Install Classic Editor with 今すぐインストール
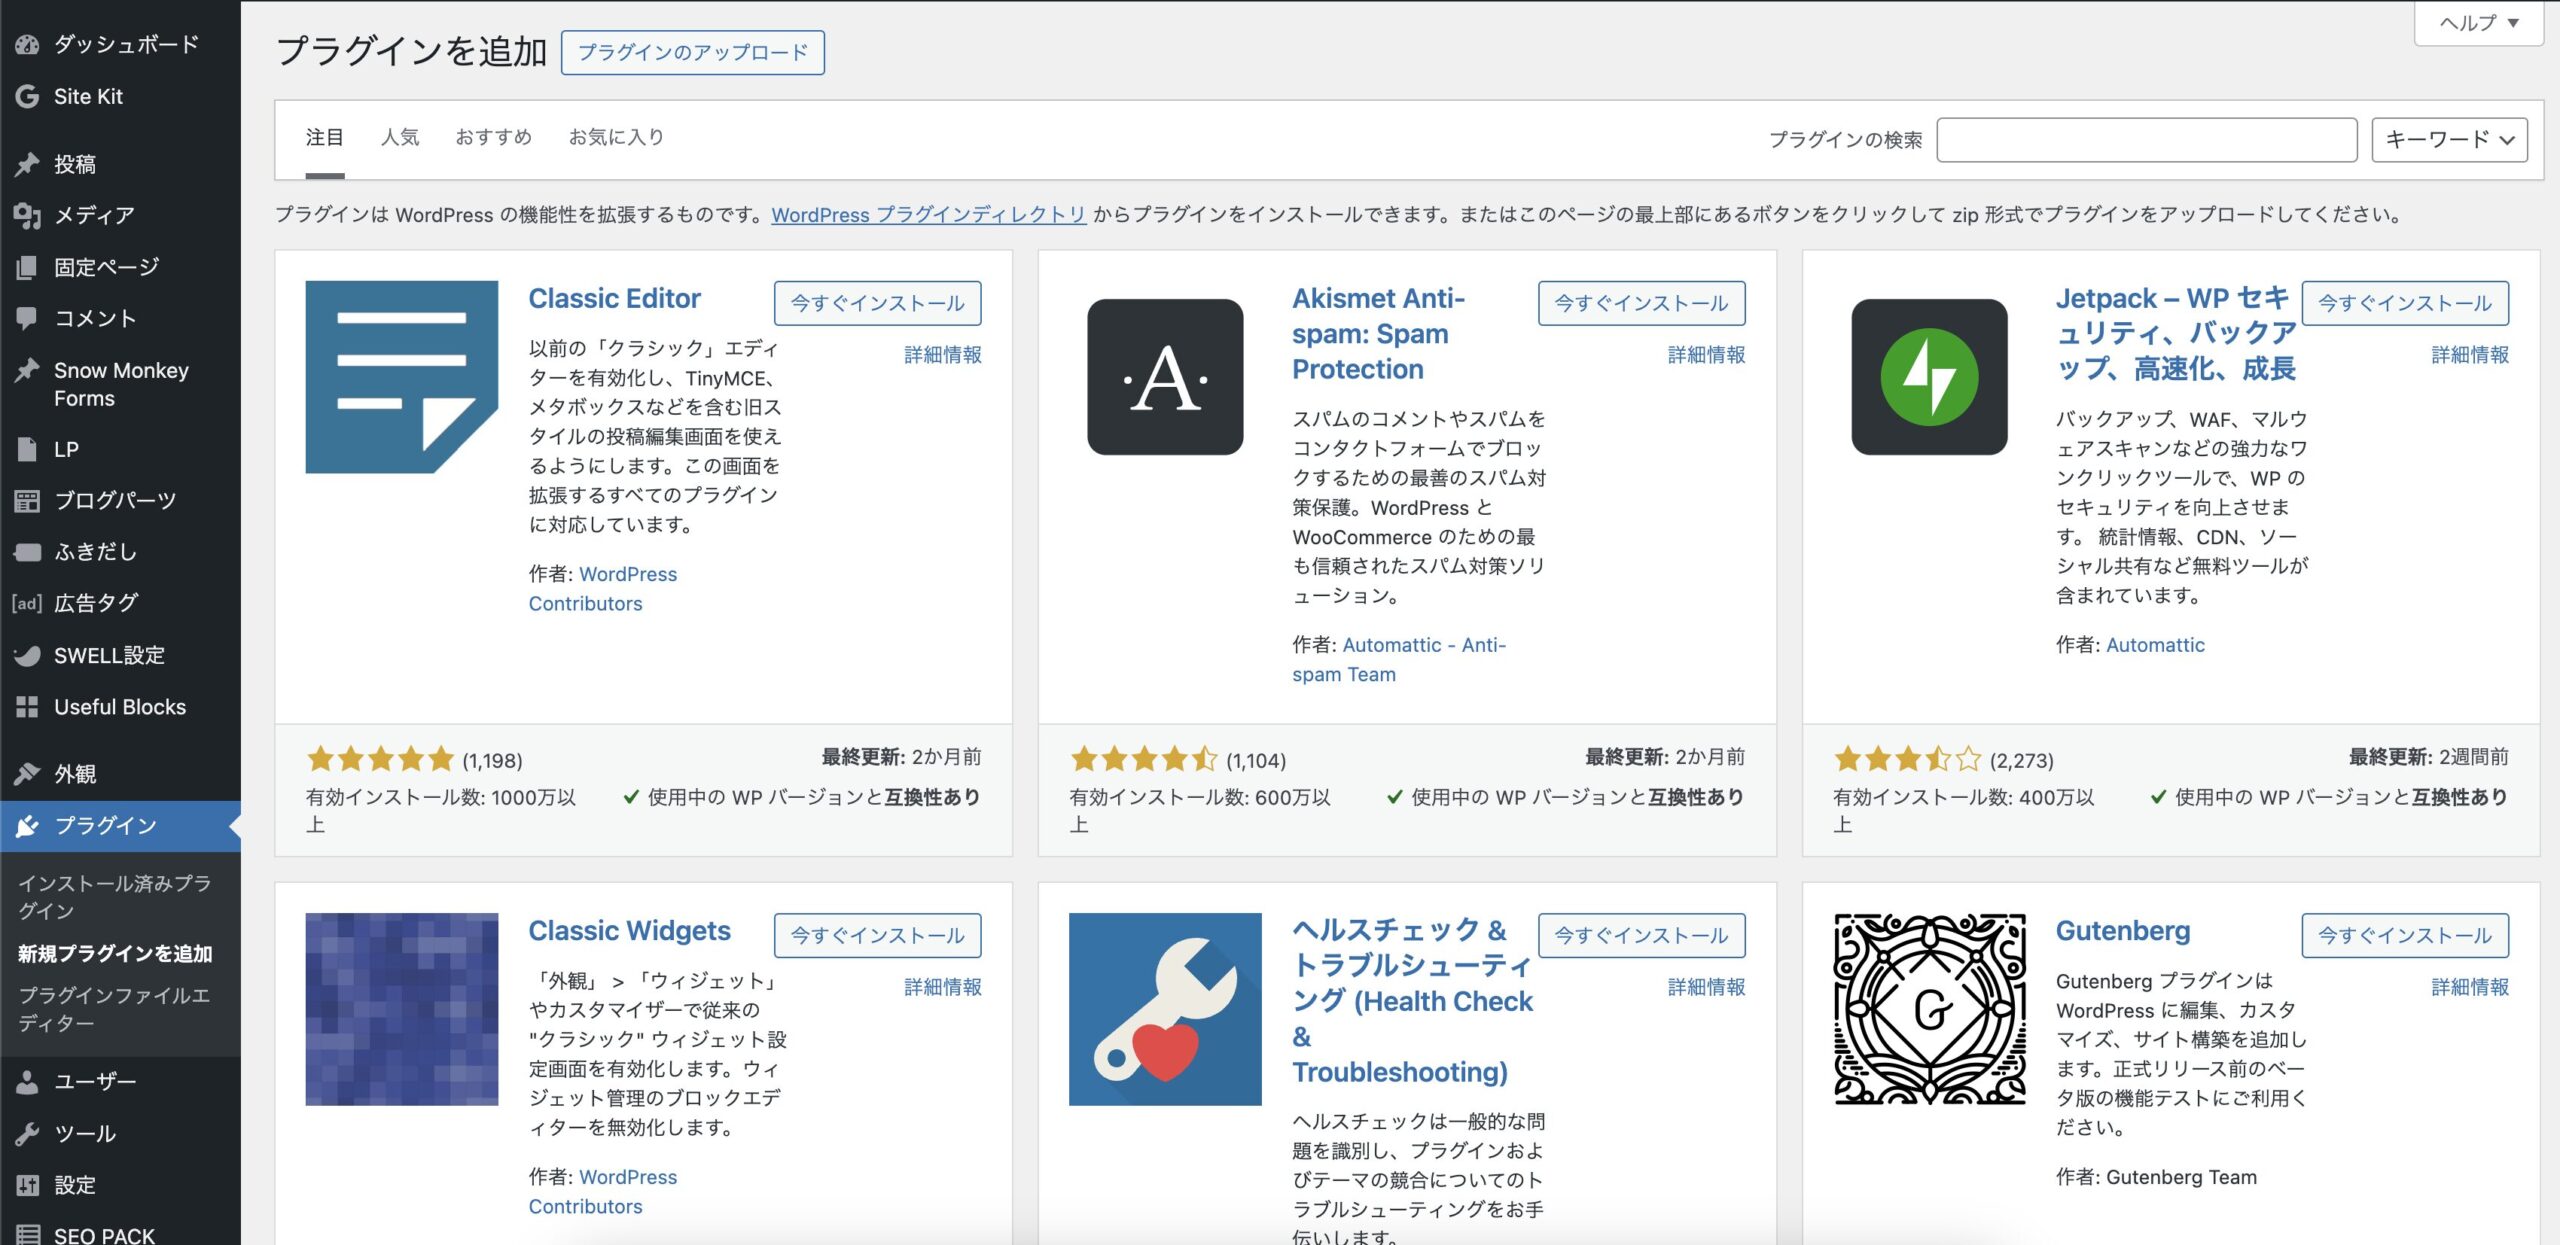Screen dimensions: 2560x1245 click(x=877, y=303)
